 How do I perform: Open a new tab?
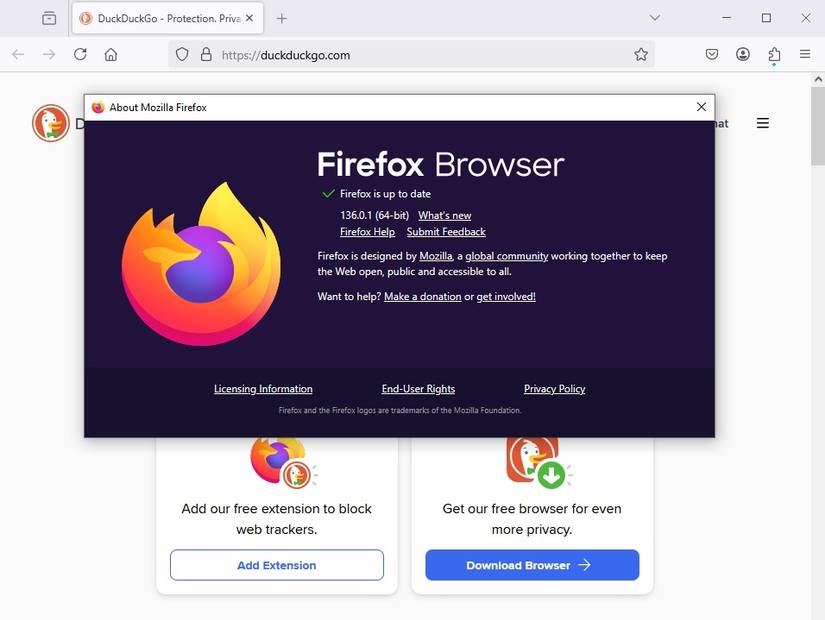tap(282, 18)
